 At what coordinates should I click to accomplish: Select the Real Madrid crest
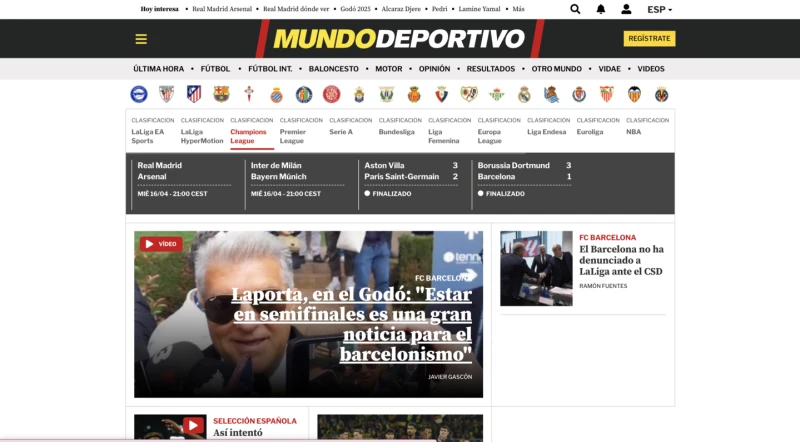524,94
